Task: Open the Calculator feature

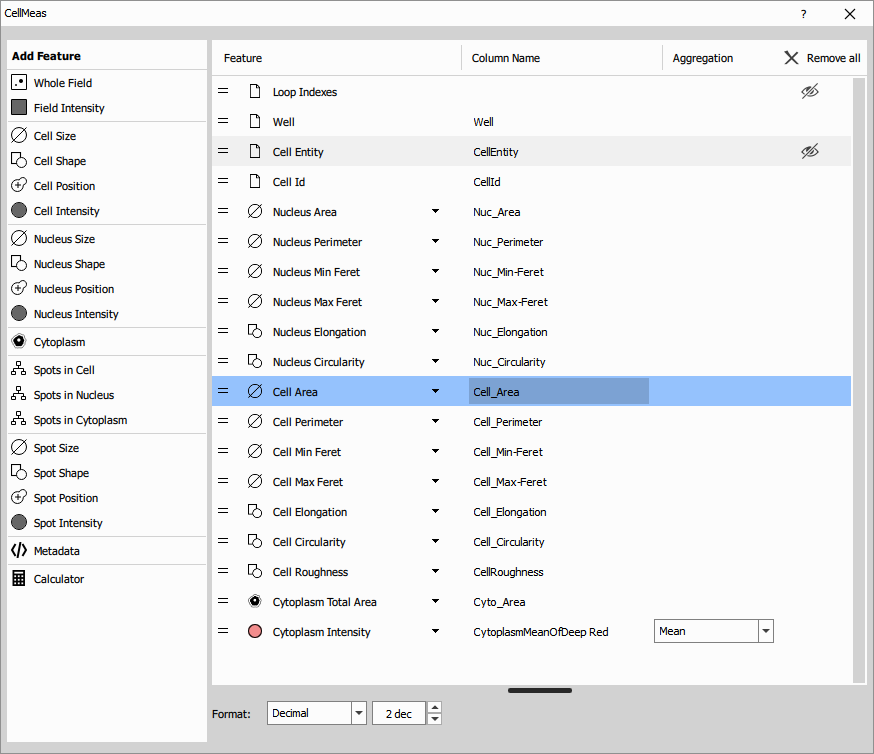Action: click(x=59, y=579)
